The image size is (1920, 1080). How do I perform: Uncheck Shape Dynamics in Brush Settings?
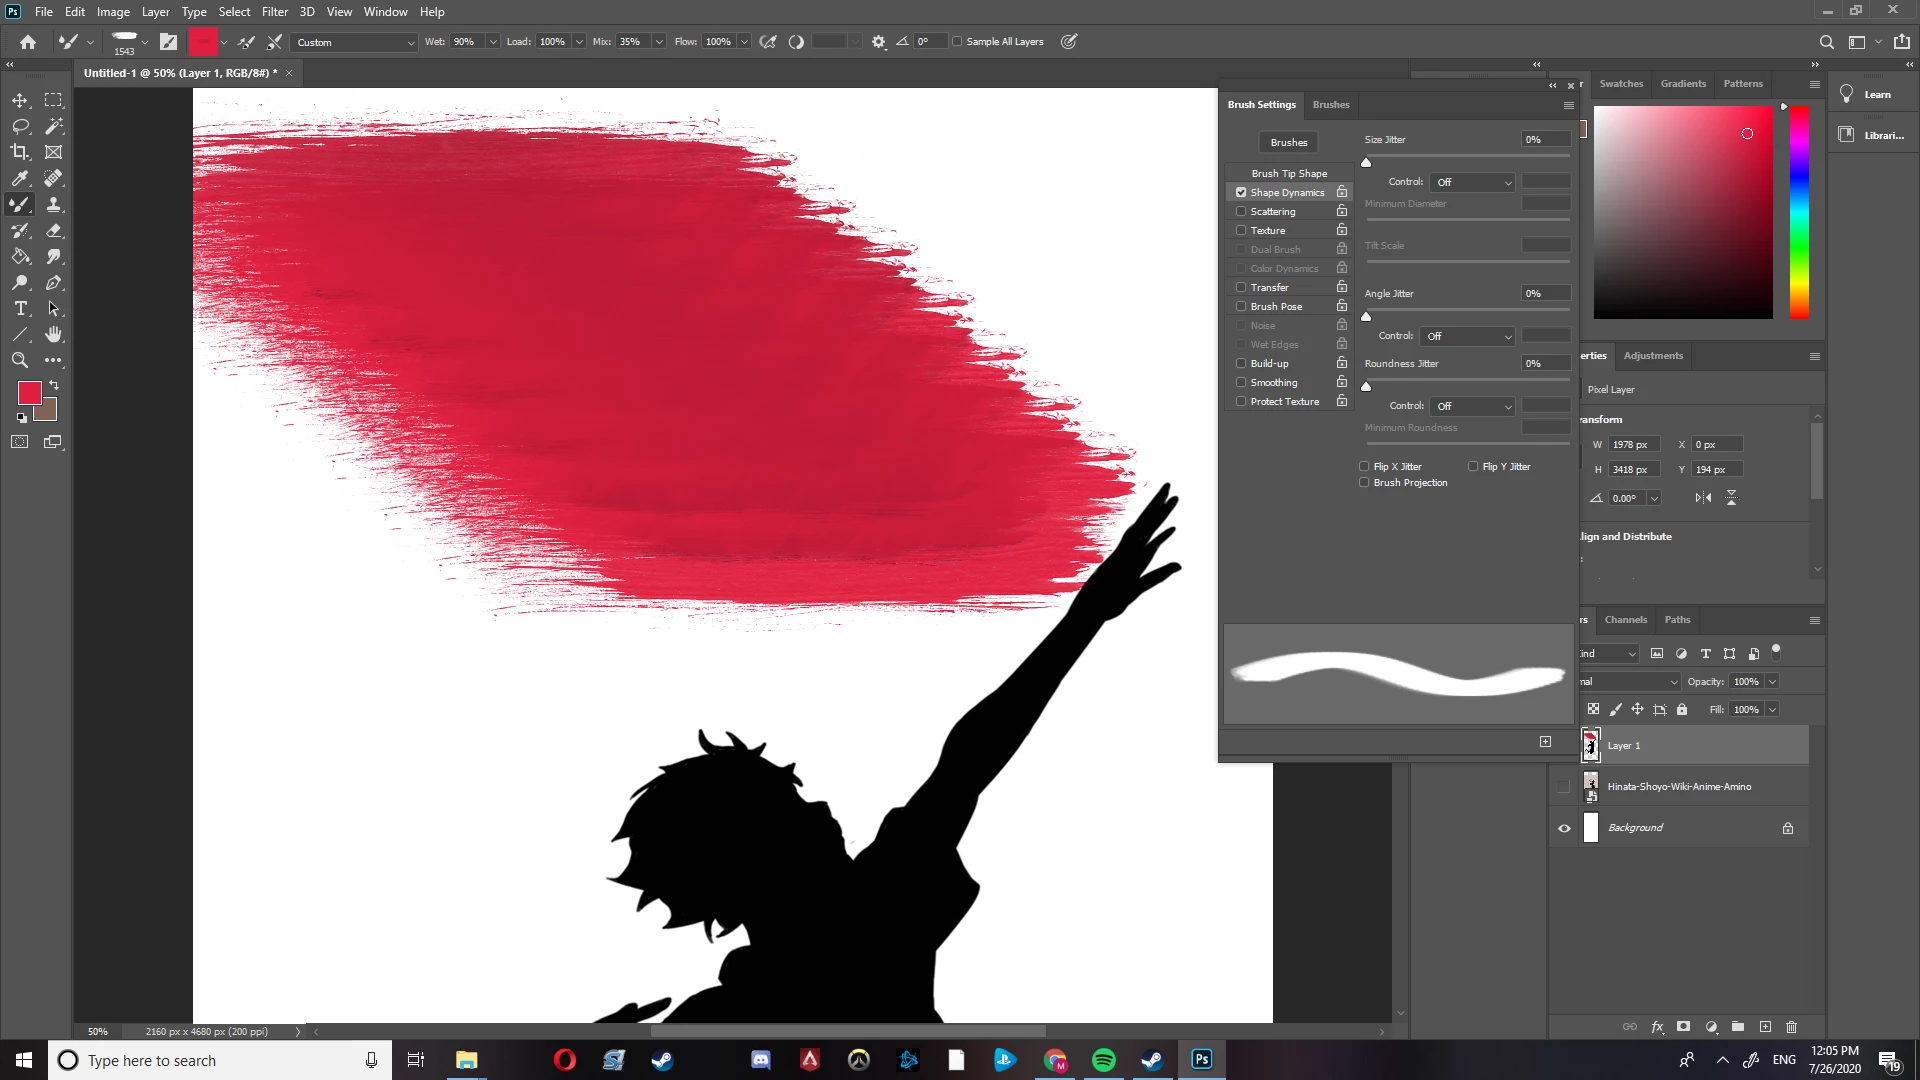click(x=1241, y=192)
